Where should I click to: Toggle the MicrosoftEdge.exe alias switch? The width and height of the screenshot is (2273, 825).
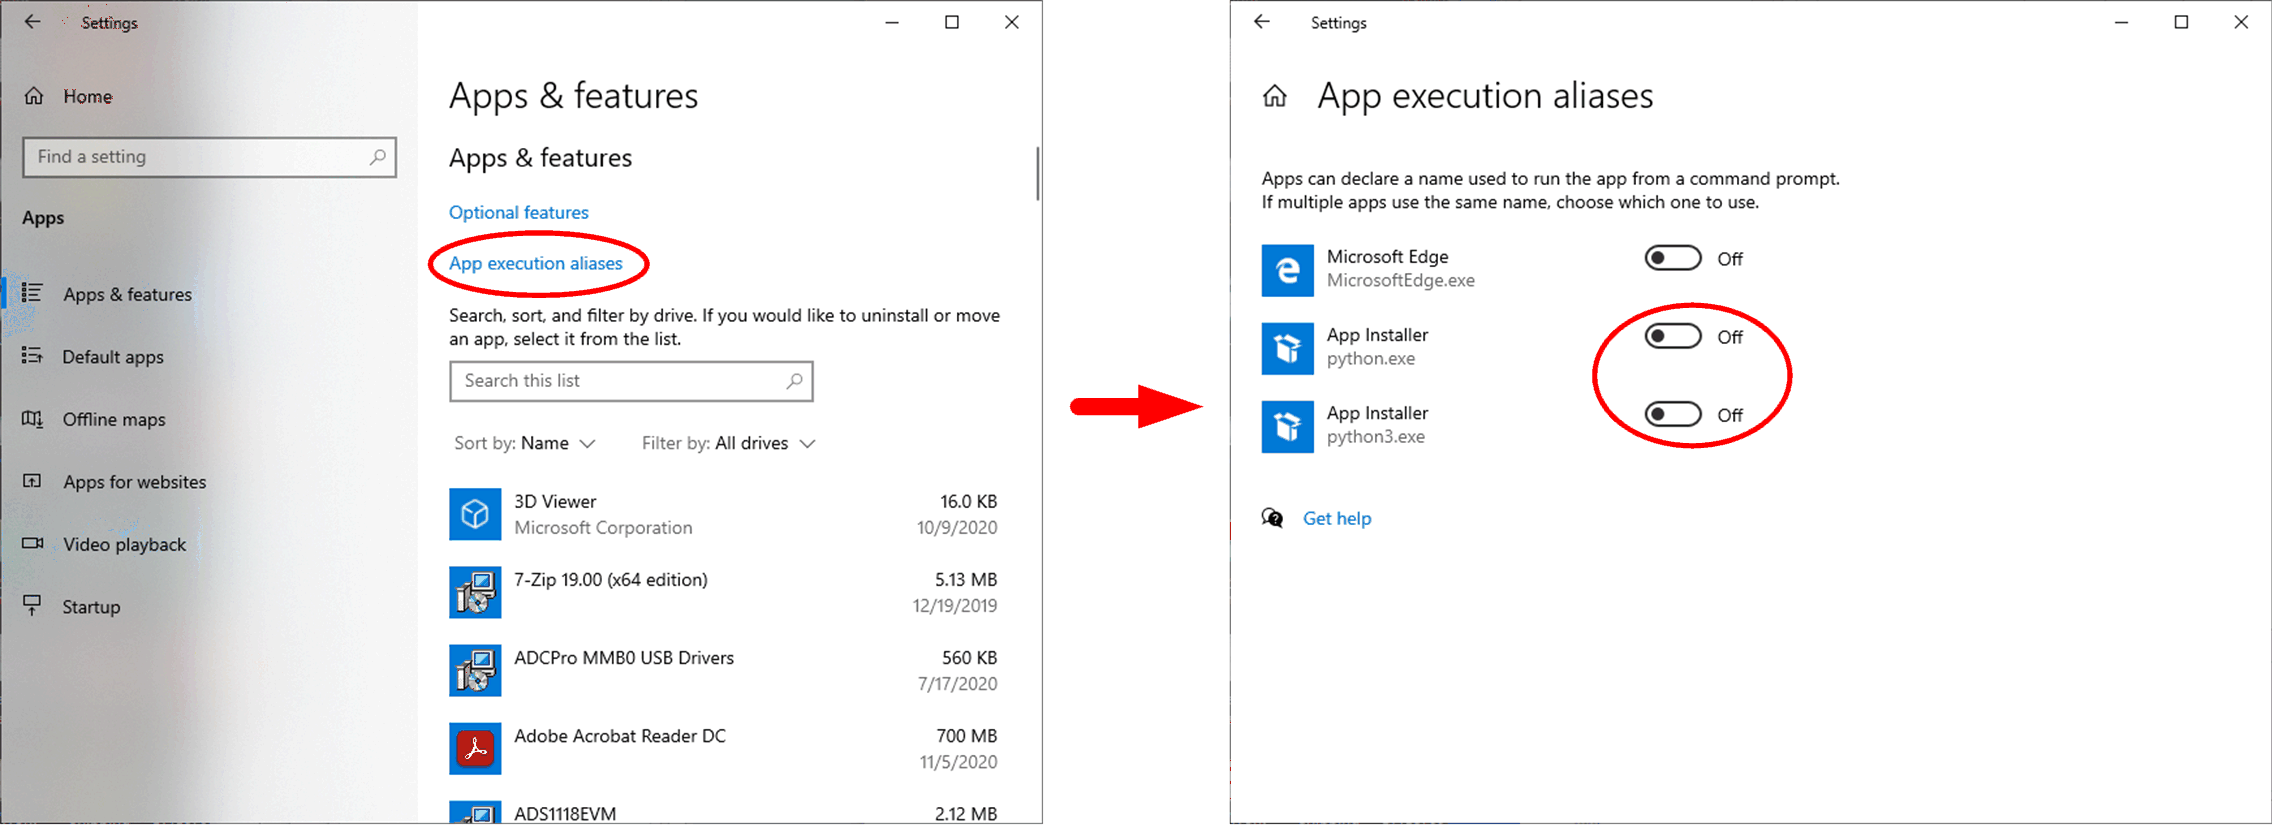[1673, 258]
